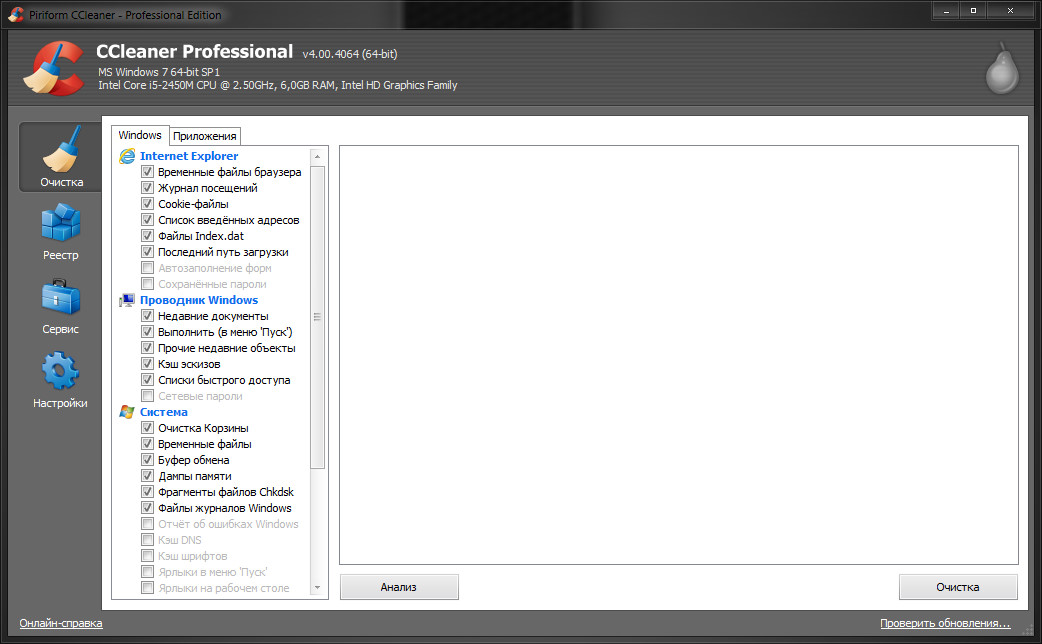Toggle Файлы Index.dat checkbox
The width and height of the screenshot is (1042, 644).
148,236
